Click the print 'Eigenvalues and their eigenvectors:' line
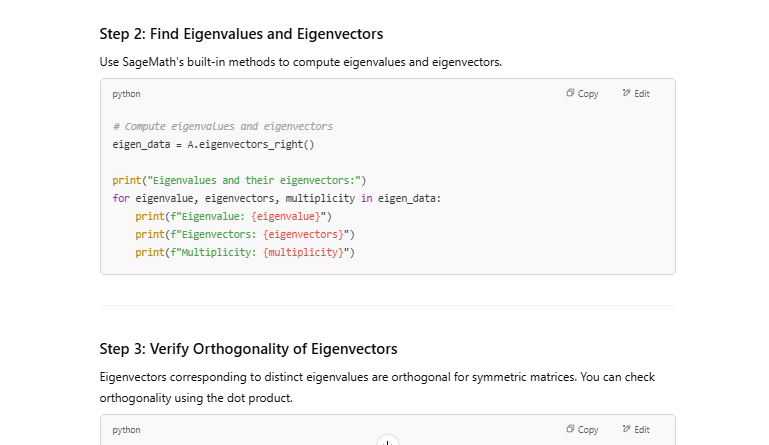 (x=240, y=181)
